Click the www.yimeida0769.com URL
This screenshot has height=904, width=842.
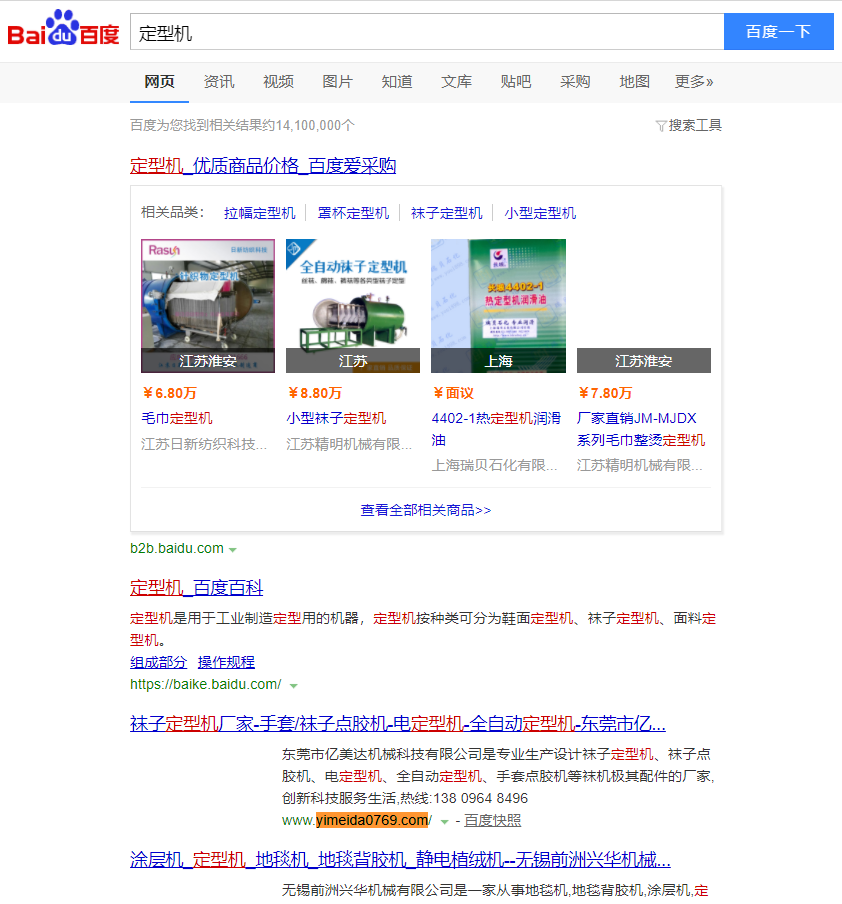[357, 820]
